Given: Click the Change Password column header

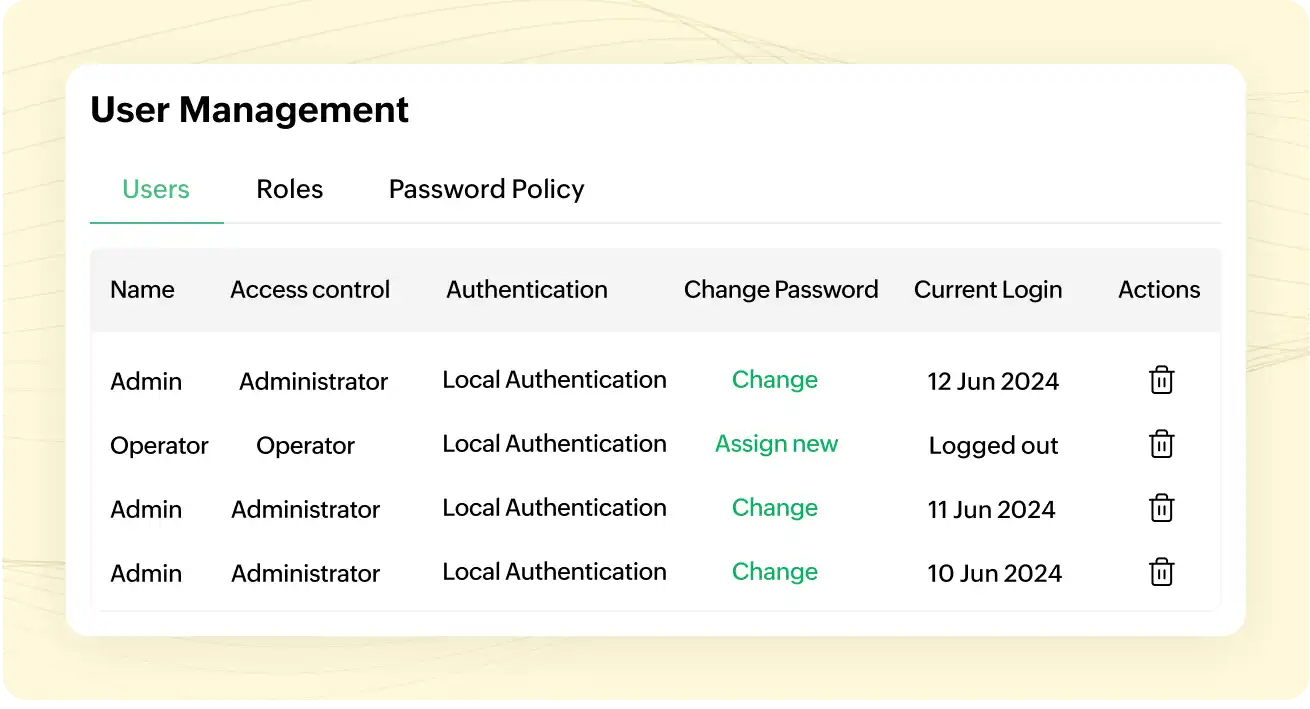Looking at the screenshot, I should coord(780,290).
